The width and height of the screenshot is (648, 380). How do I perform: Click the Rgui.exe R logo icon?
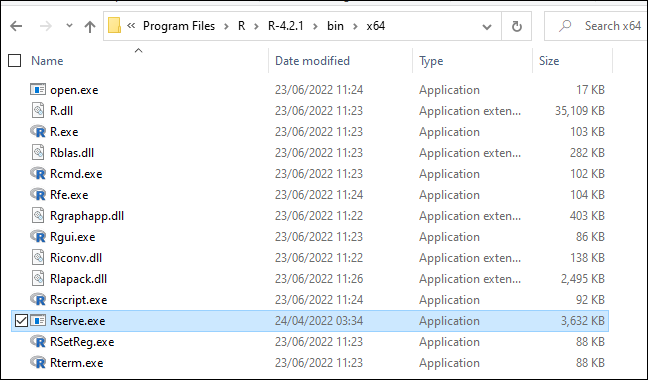click(x=38, y=237)
